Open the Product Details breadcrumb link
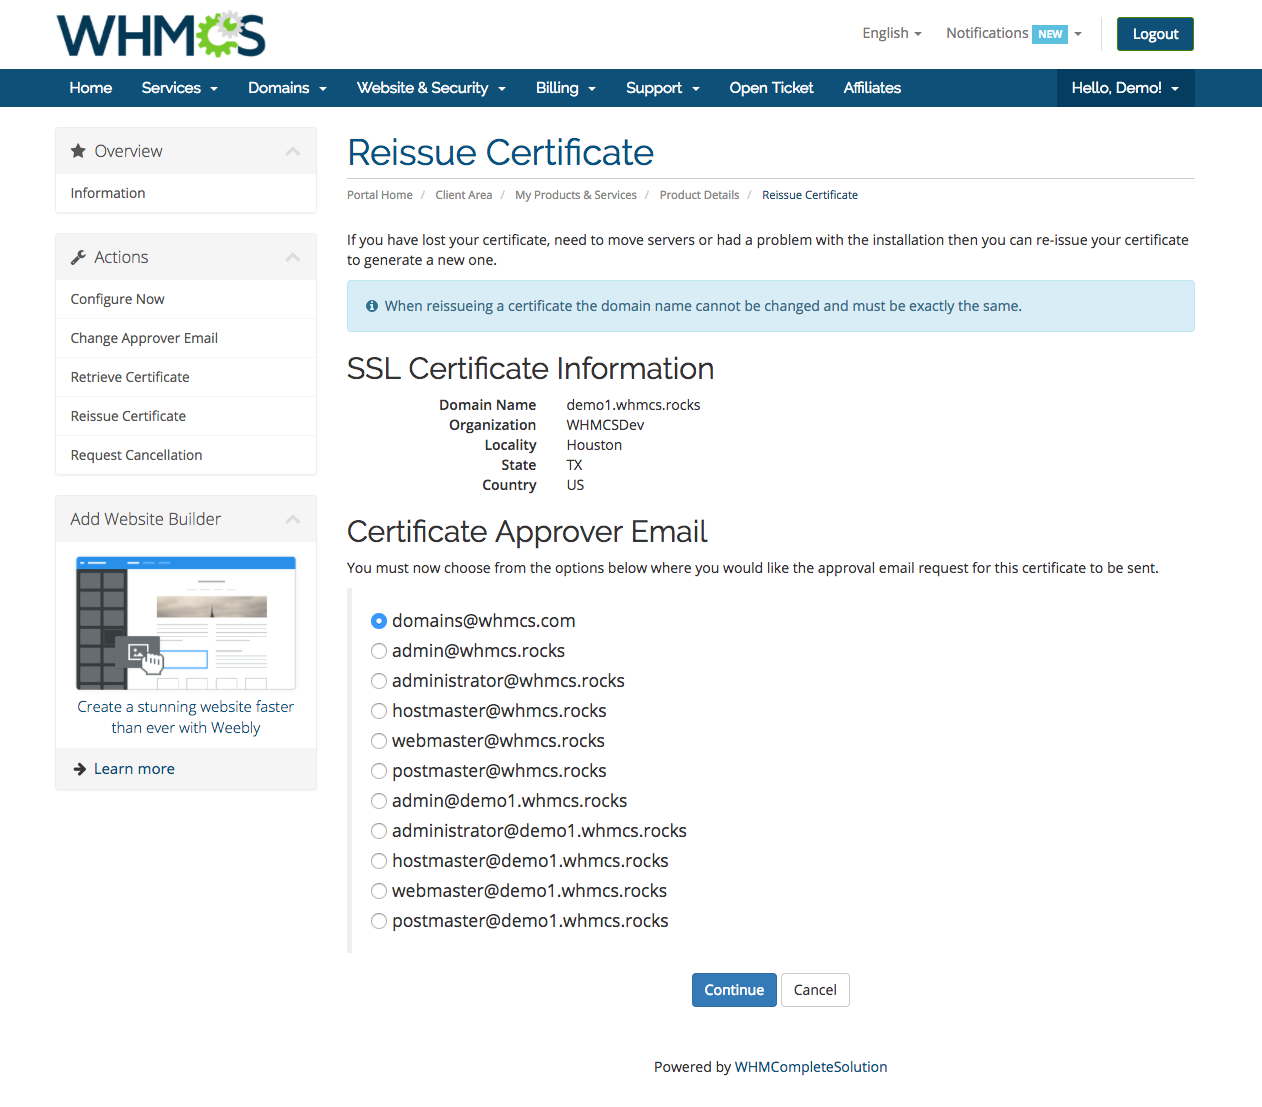 [x=699, y=195]
